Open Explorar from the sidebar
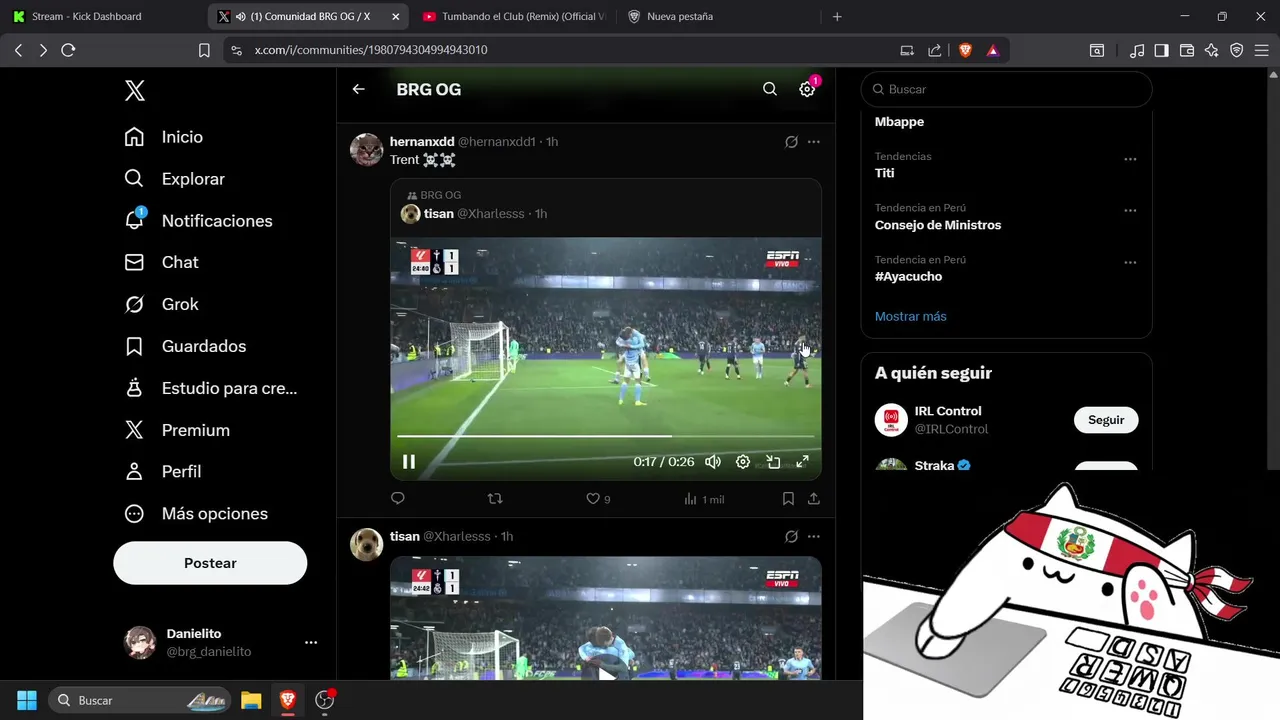The image size is (1280, 720). coord(174,179)
